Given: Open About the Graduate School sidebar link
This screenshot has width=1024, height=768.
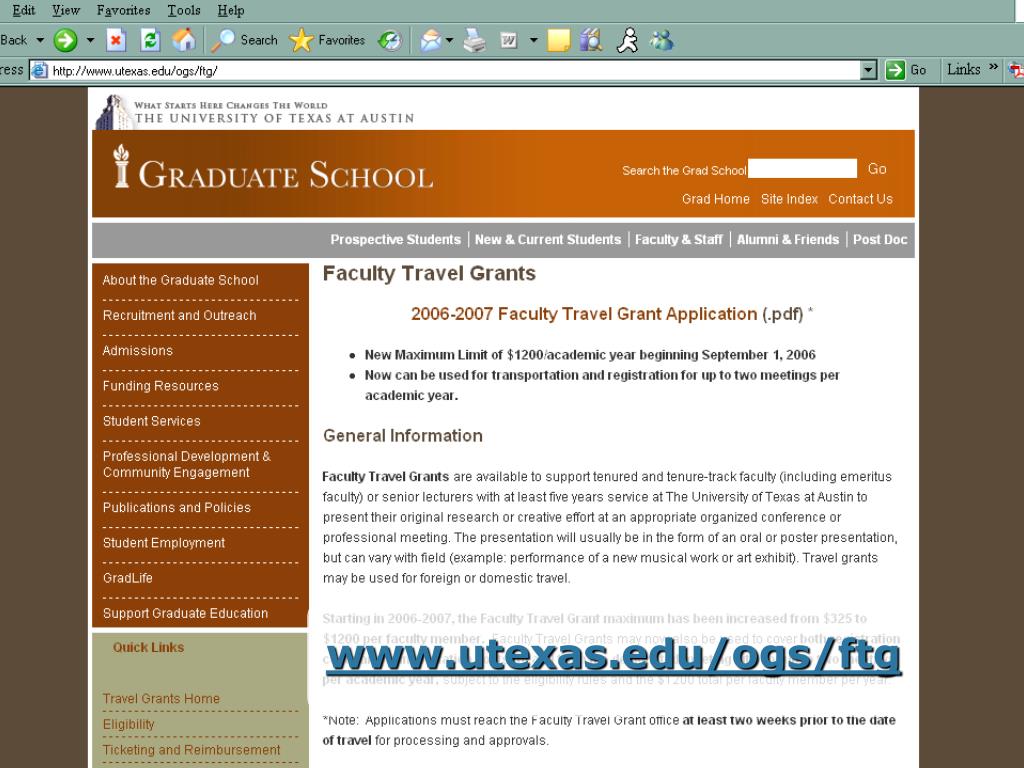Looking at the screenshot, I should coord(180,280).
